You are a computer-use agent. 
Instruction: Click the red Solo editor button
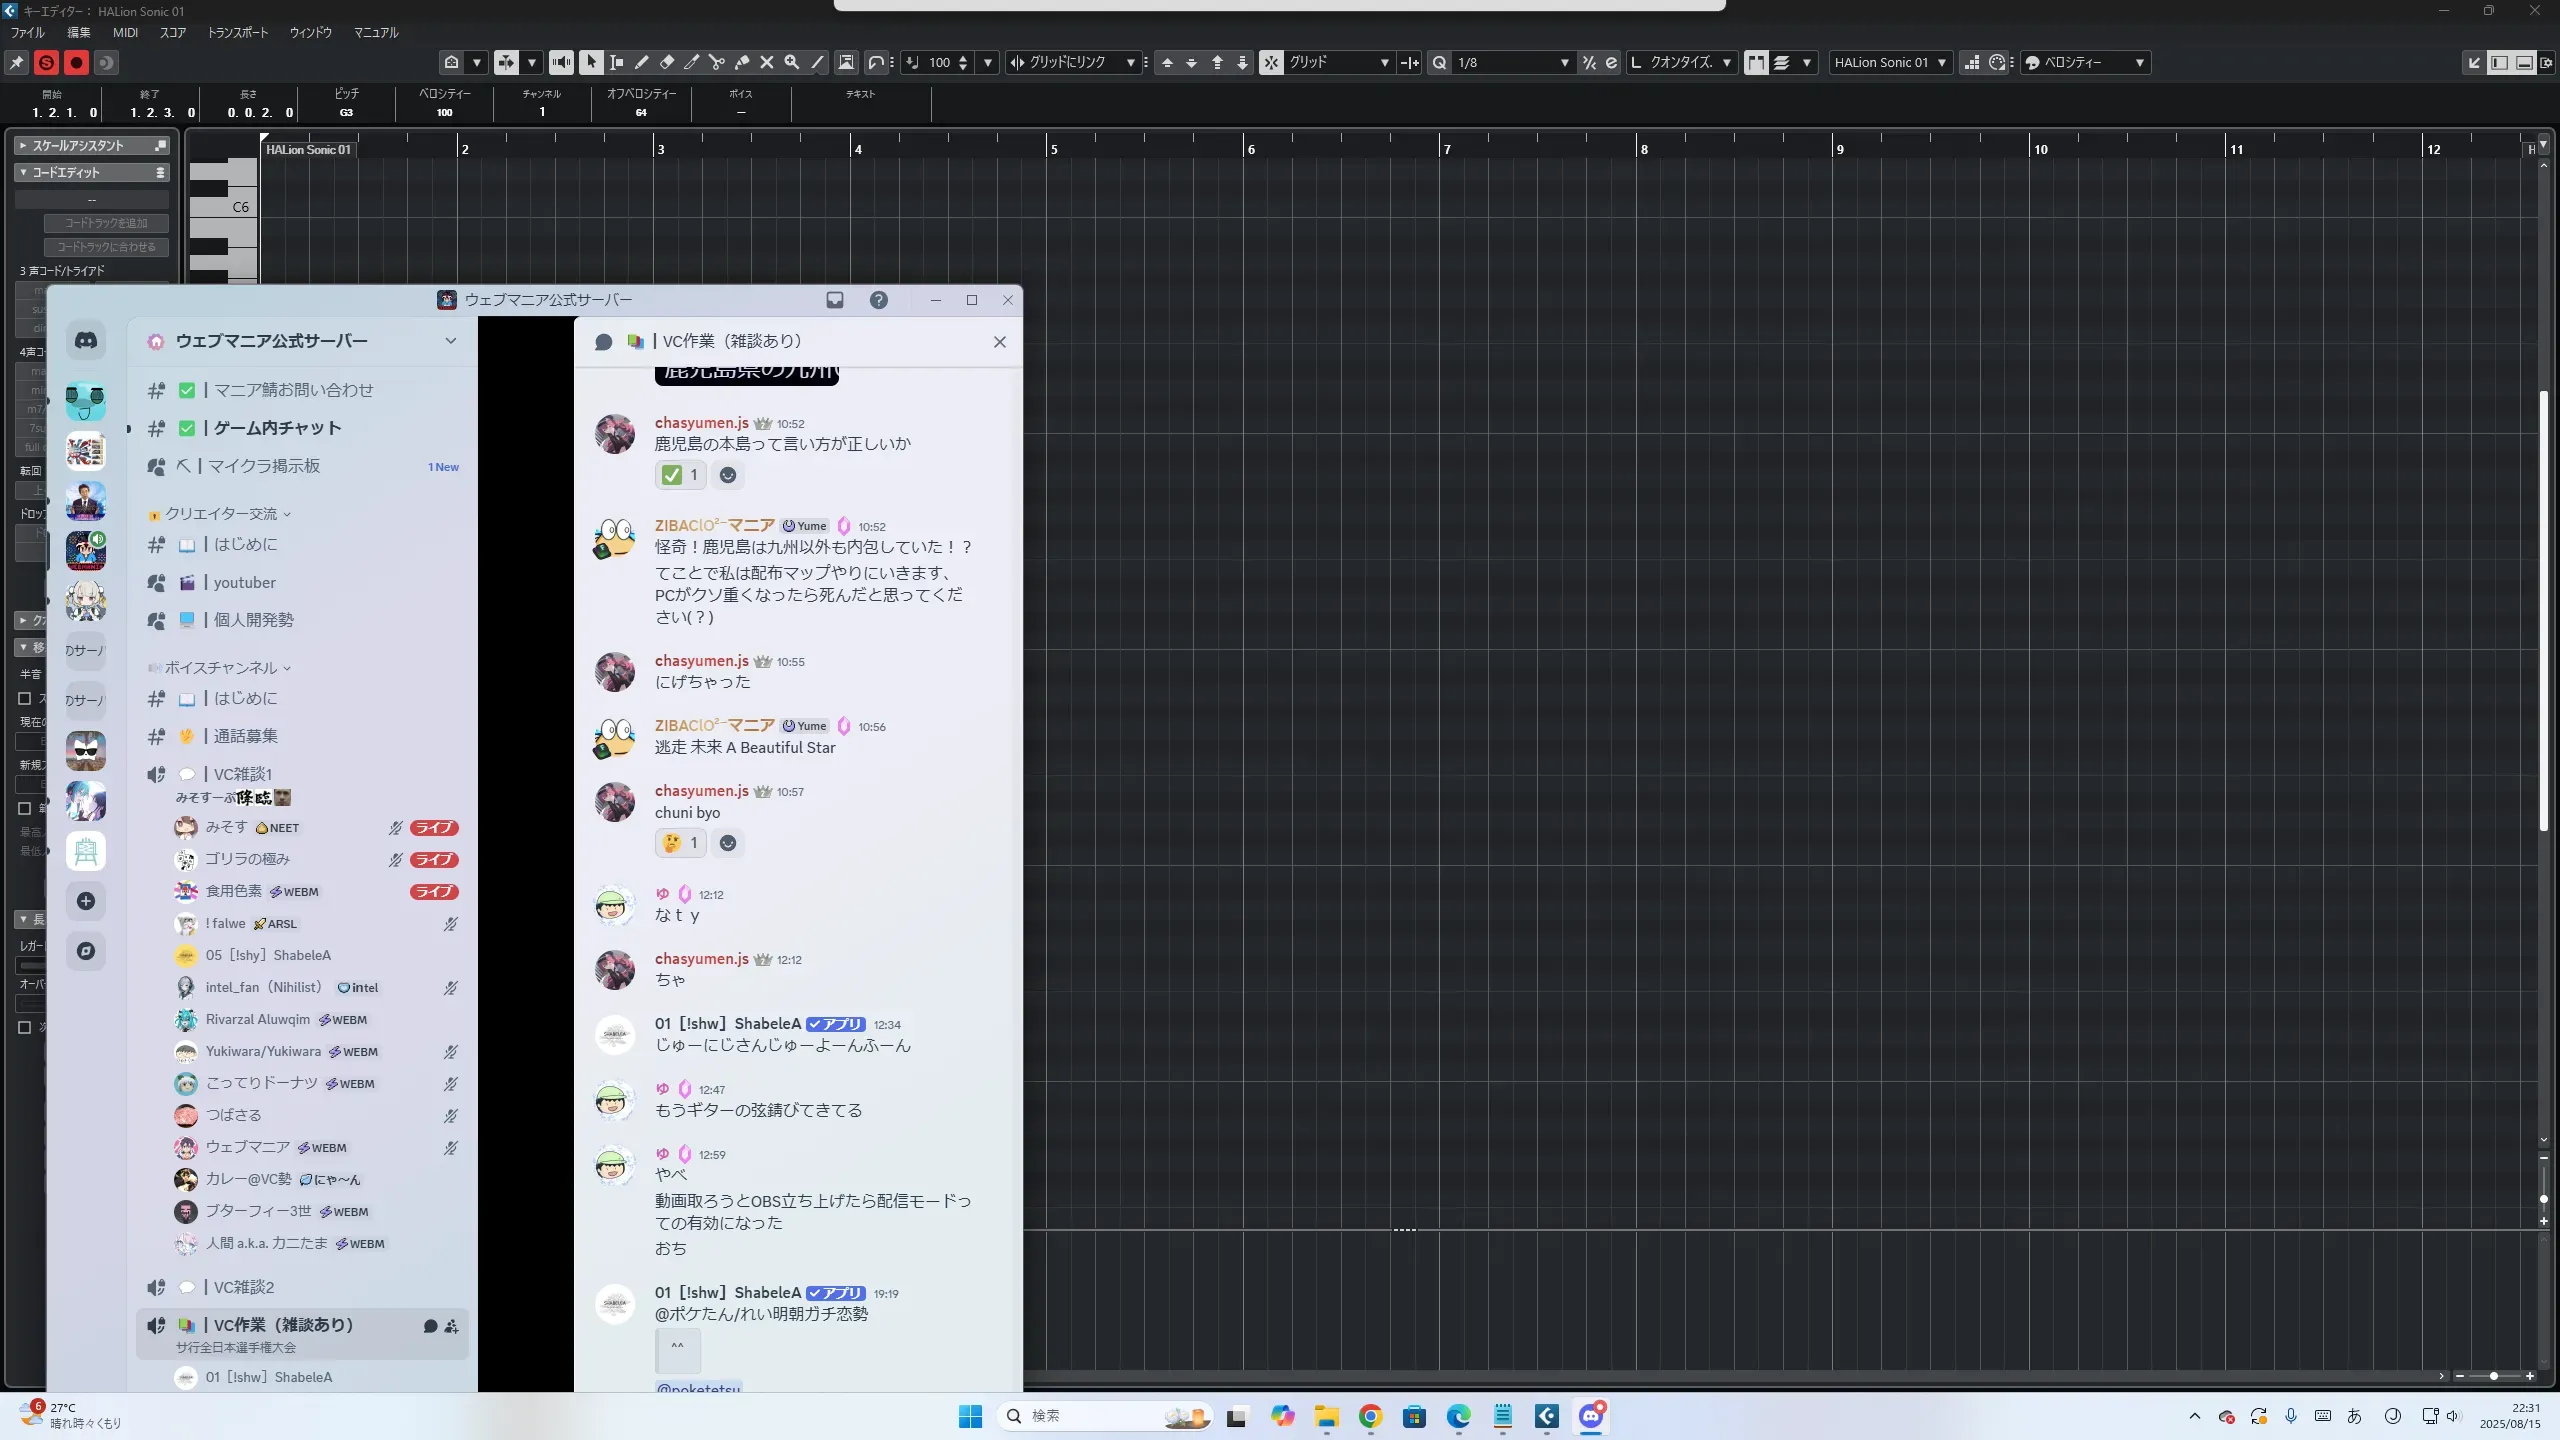point(46,62)
